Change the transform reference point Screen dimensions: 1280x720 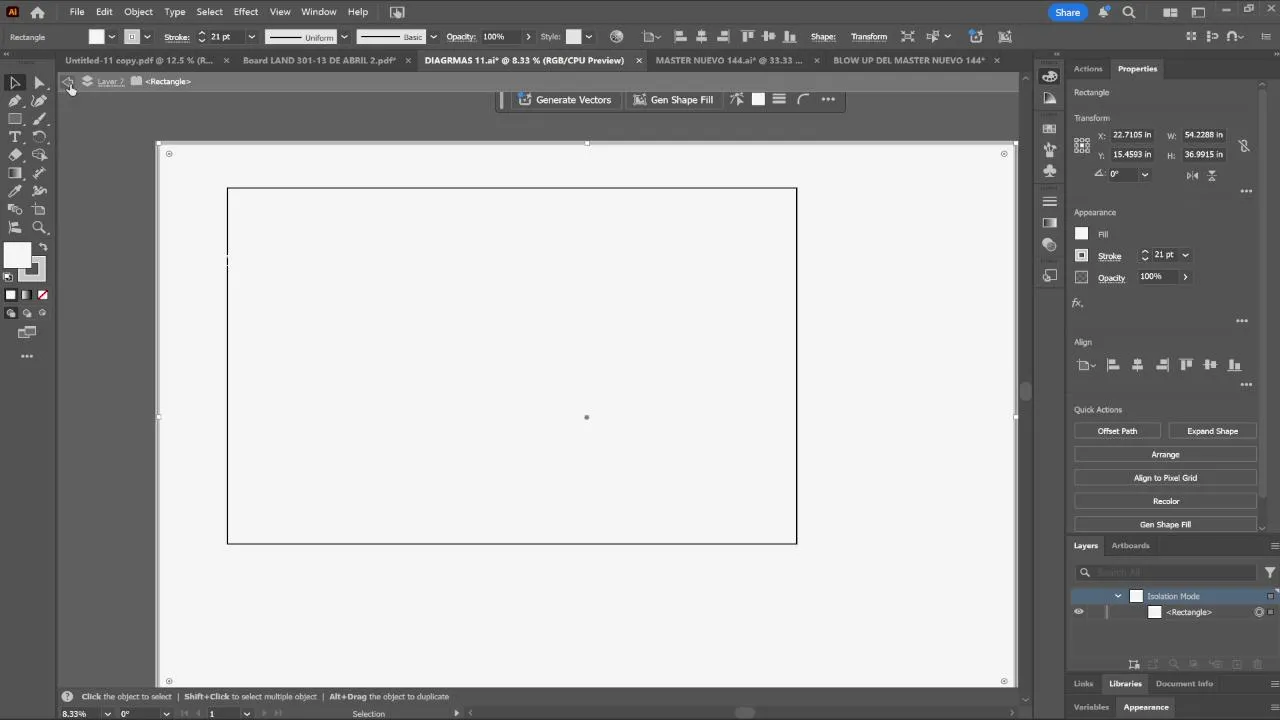point(1082,145)
